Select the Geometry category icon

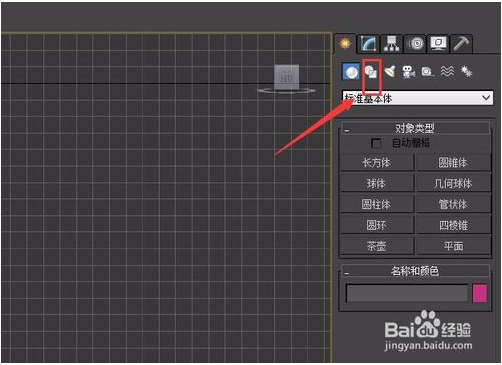[x=351, y=72]
